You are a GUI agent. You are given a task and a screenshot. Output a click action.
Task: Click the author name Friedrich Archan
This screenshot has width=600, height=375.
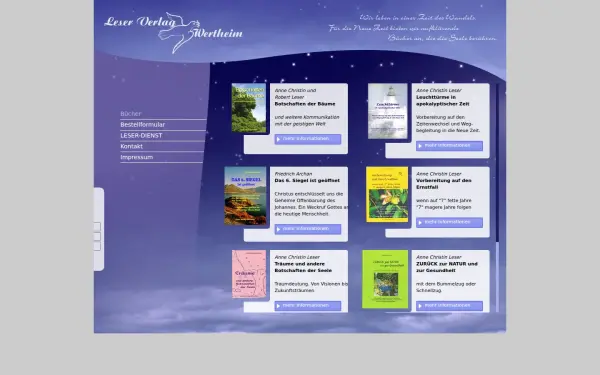[293, 174]
